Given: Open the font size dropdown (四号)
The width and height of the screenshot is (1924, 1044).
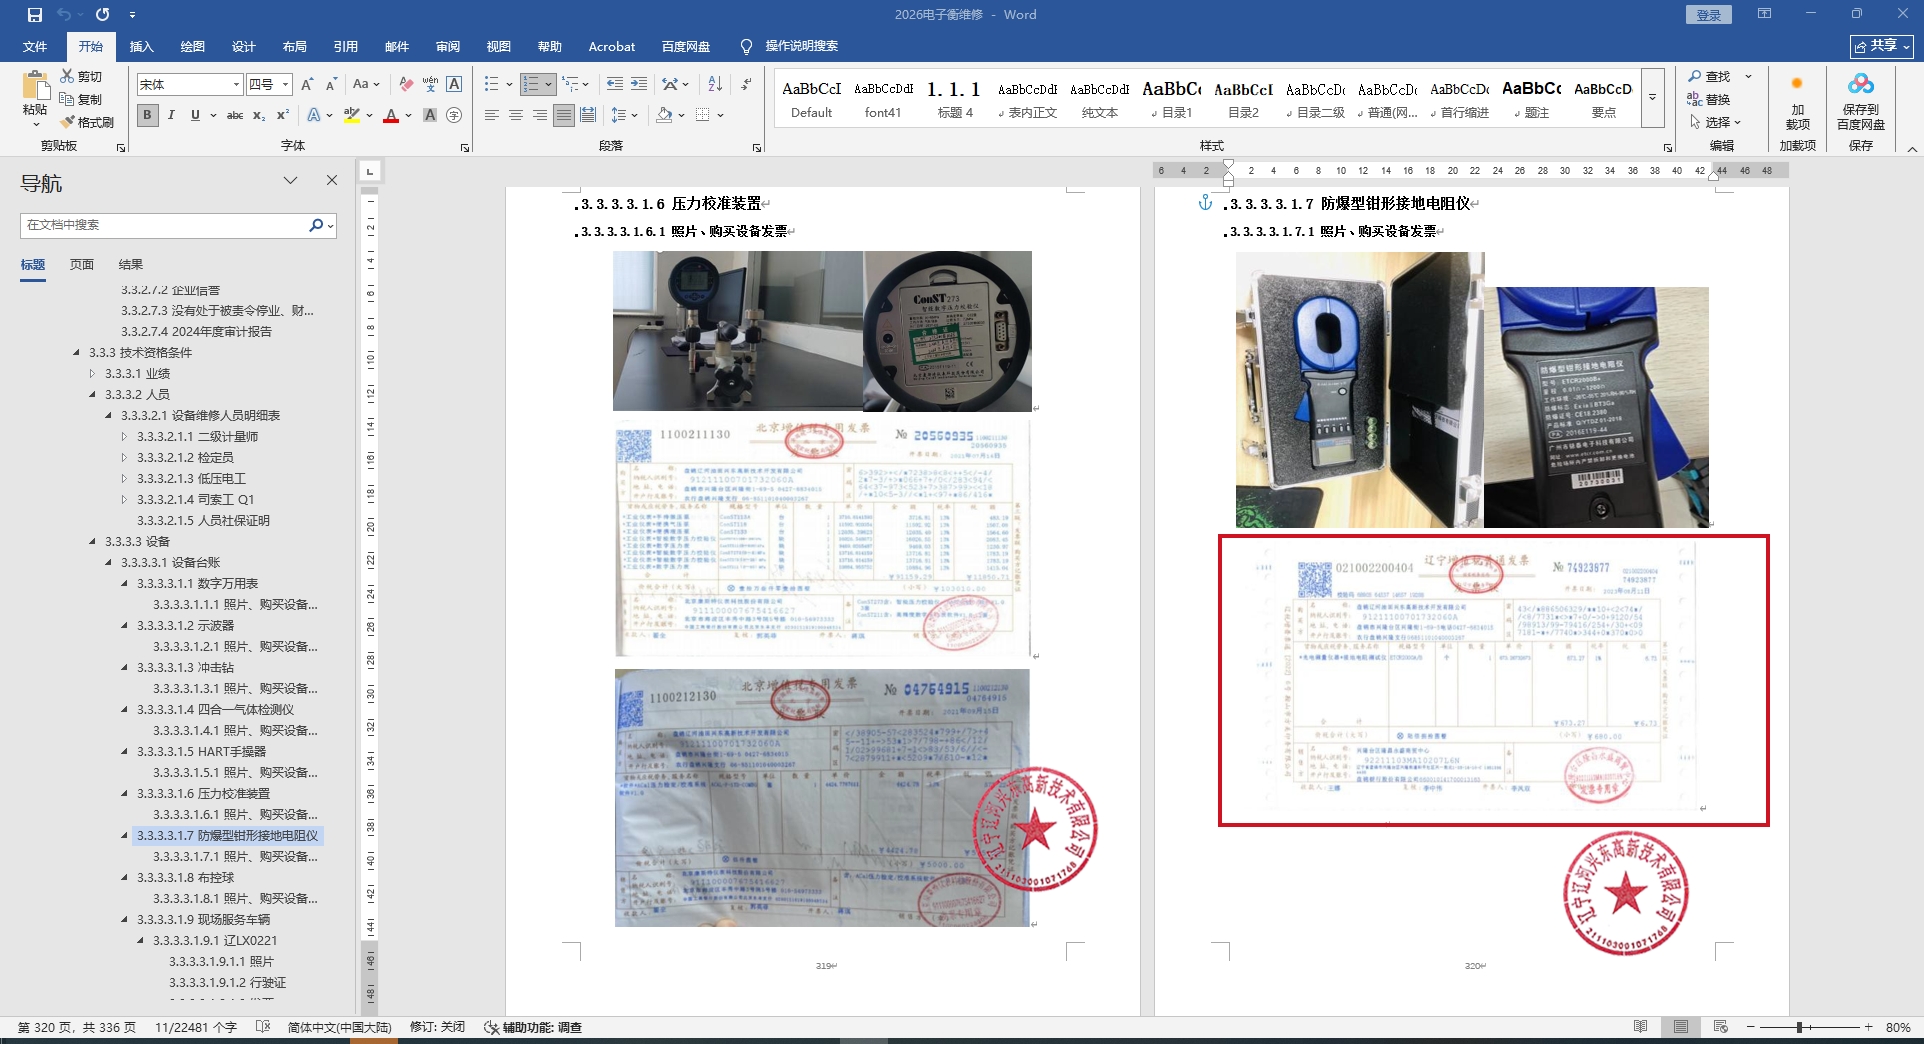Looking at the screenshot, I should coord(285,84).
